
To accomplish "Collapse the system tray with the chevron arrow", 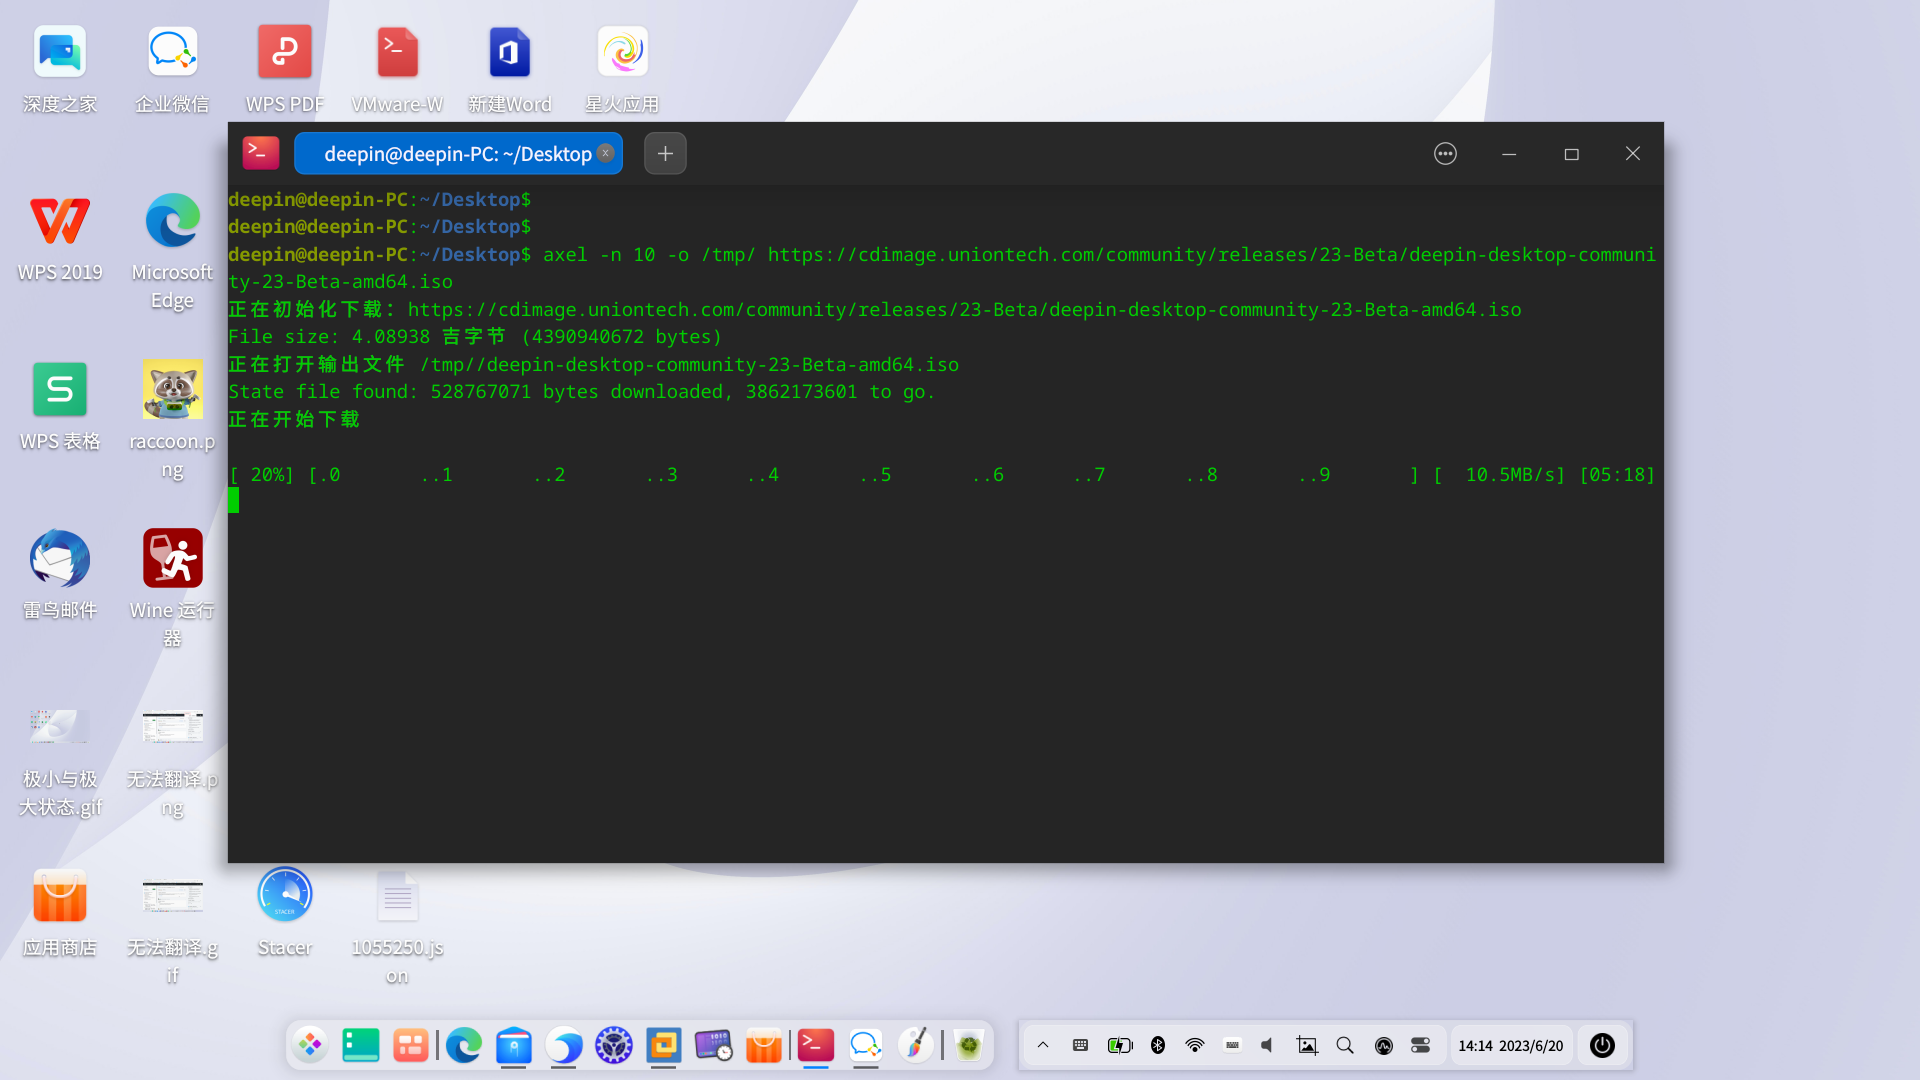I will (x=1043, y=1045).
